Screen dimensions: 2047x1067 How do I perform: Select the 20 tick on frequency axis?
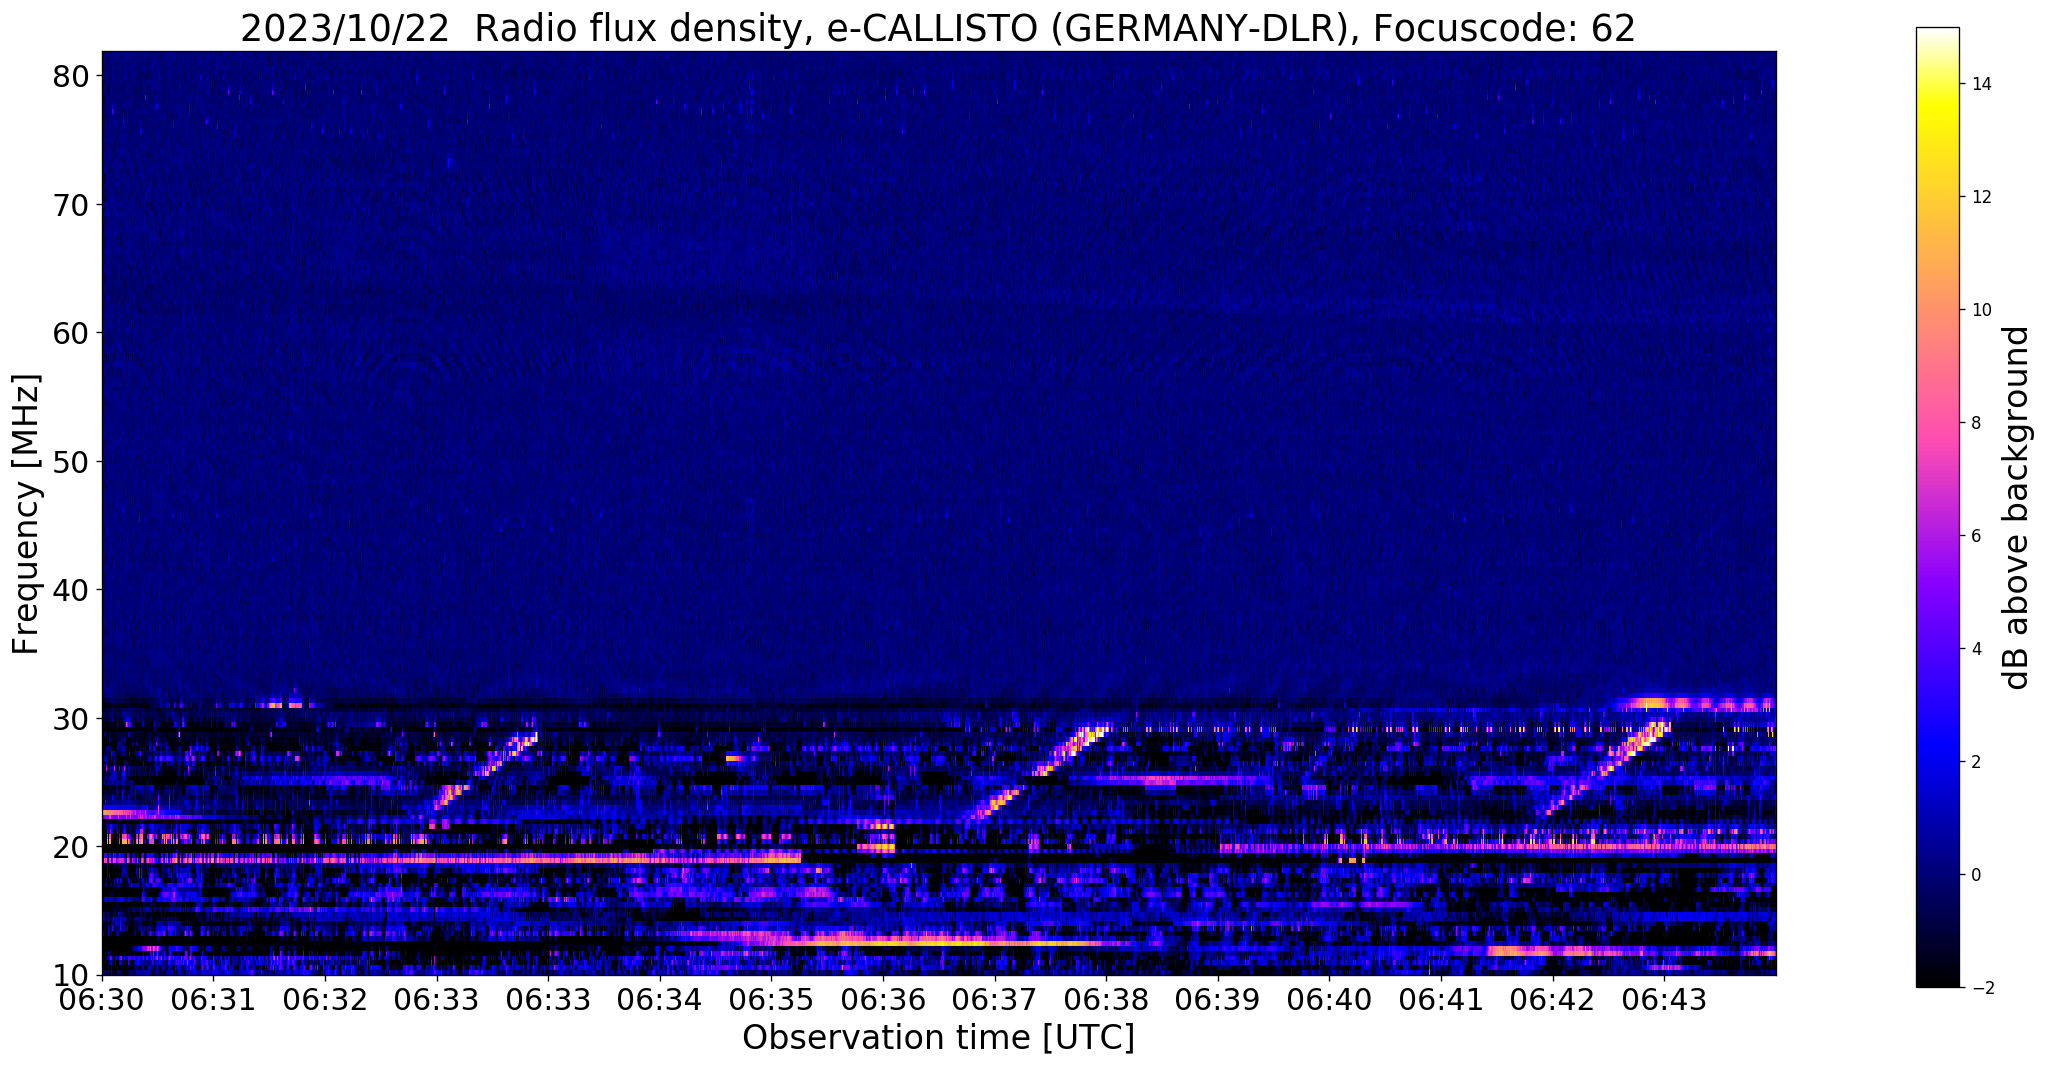pyautogui.click(x=70, y=847)
